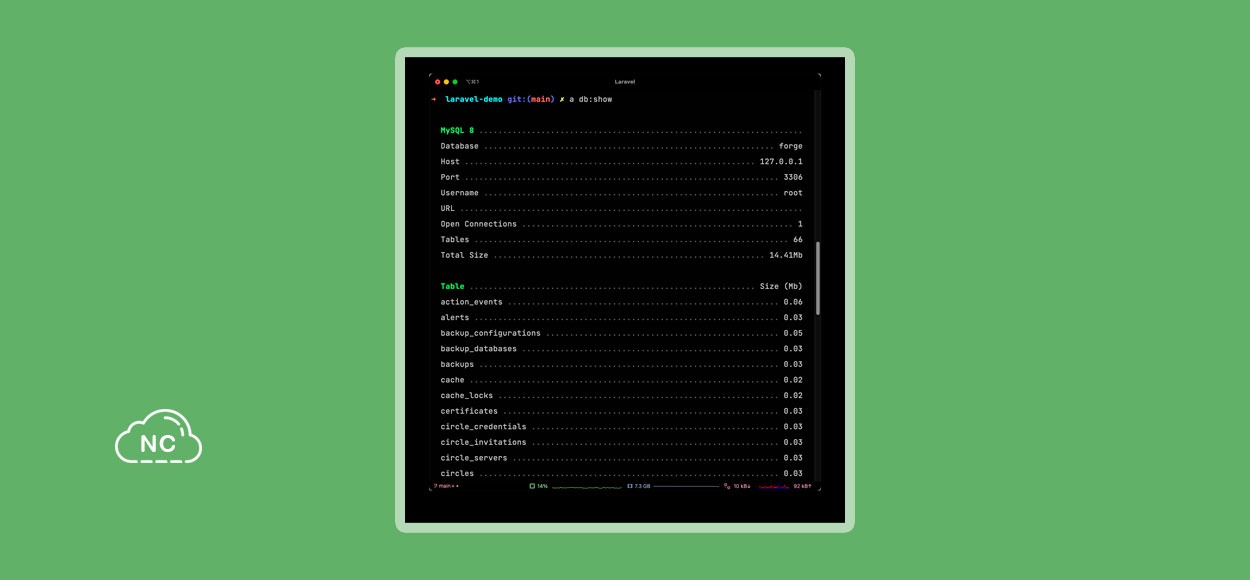The width and height of the screenshot is (1250, 580).
Task: Click the URL label
Action: point(447,209)
